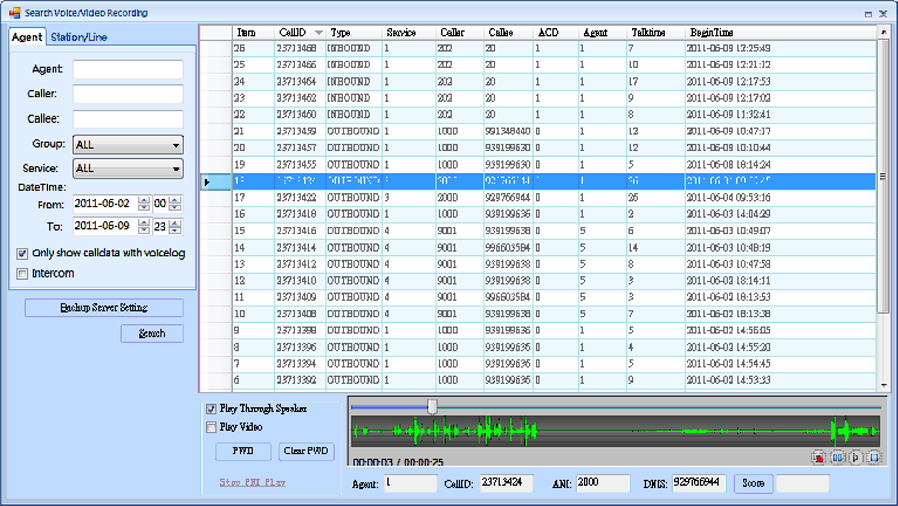Click the Search button

coord(152,334)
